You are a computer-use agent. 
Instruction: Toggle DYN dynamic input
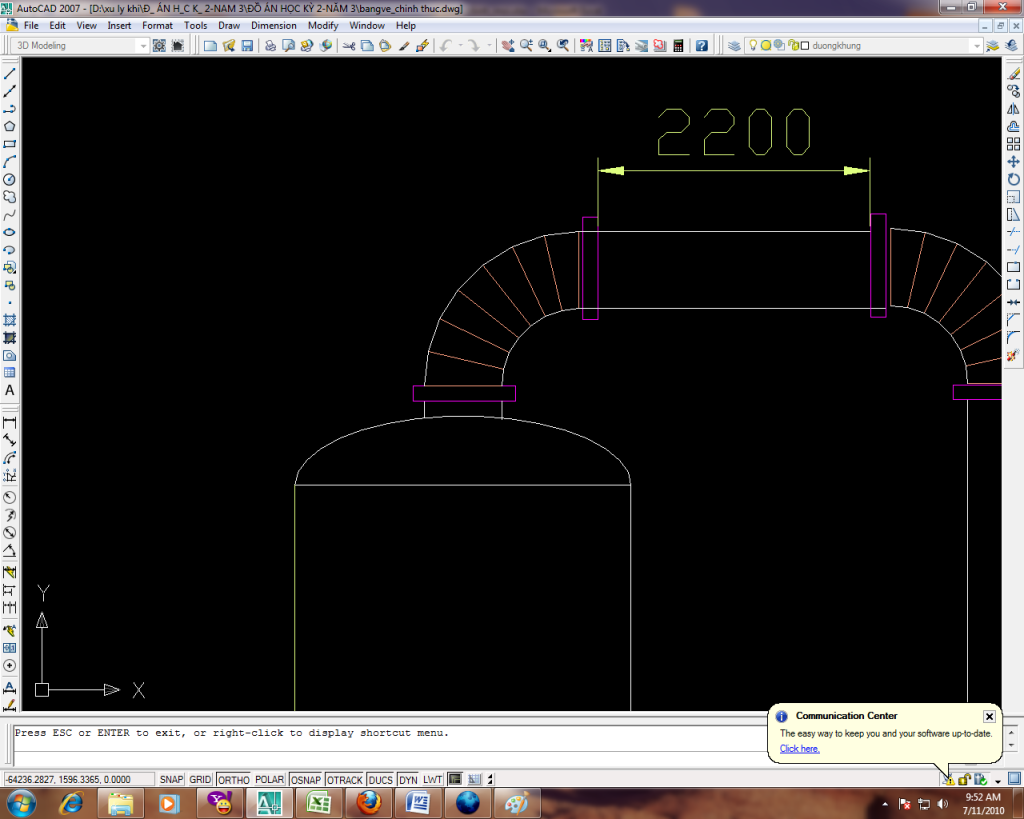408,779
